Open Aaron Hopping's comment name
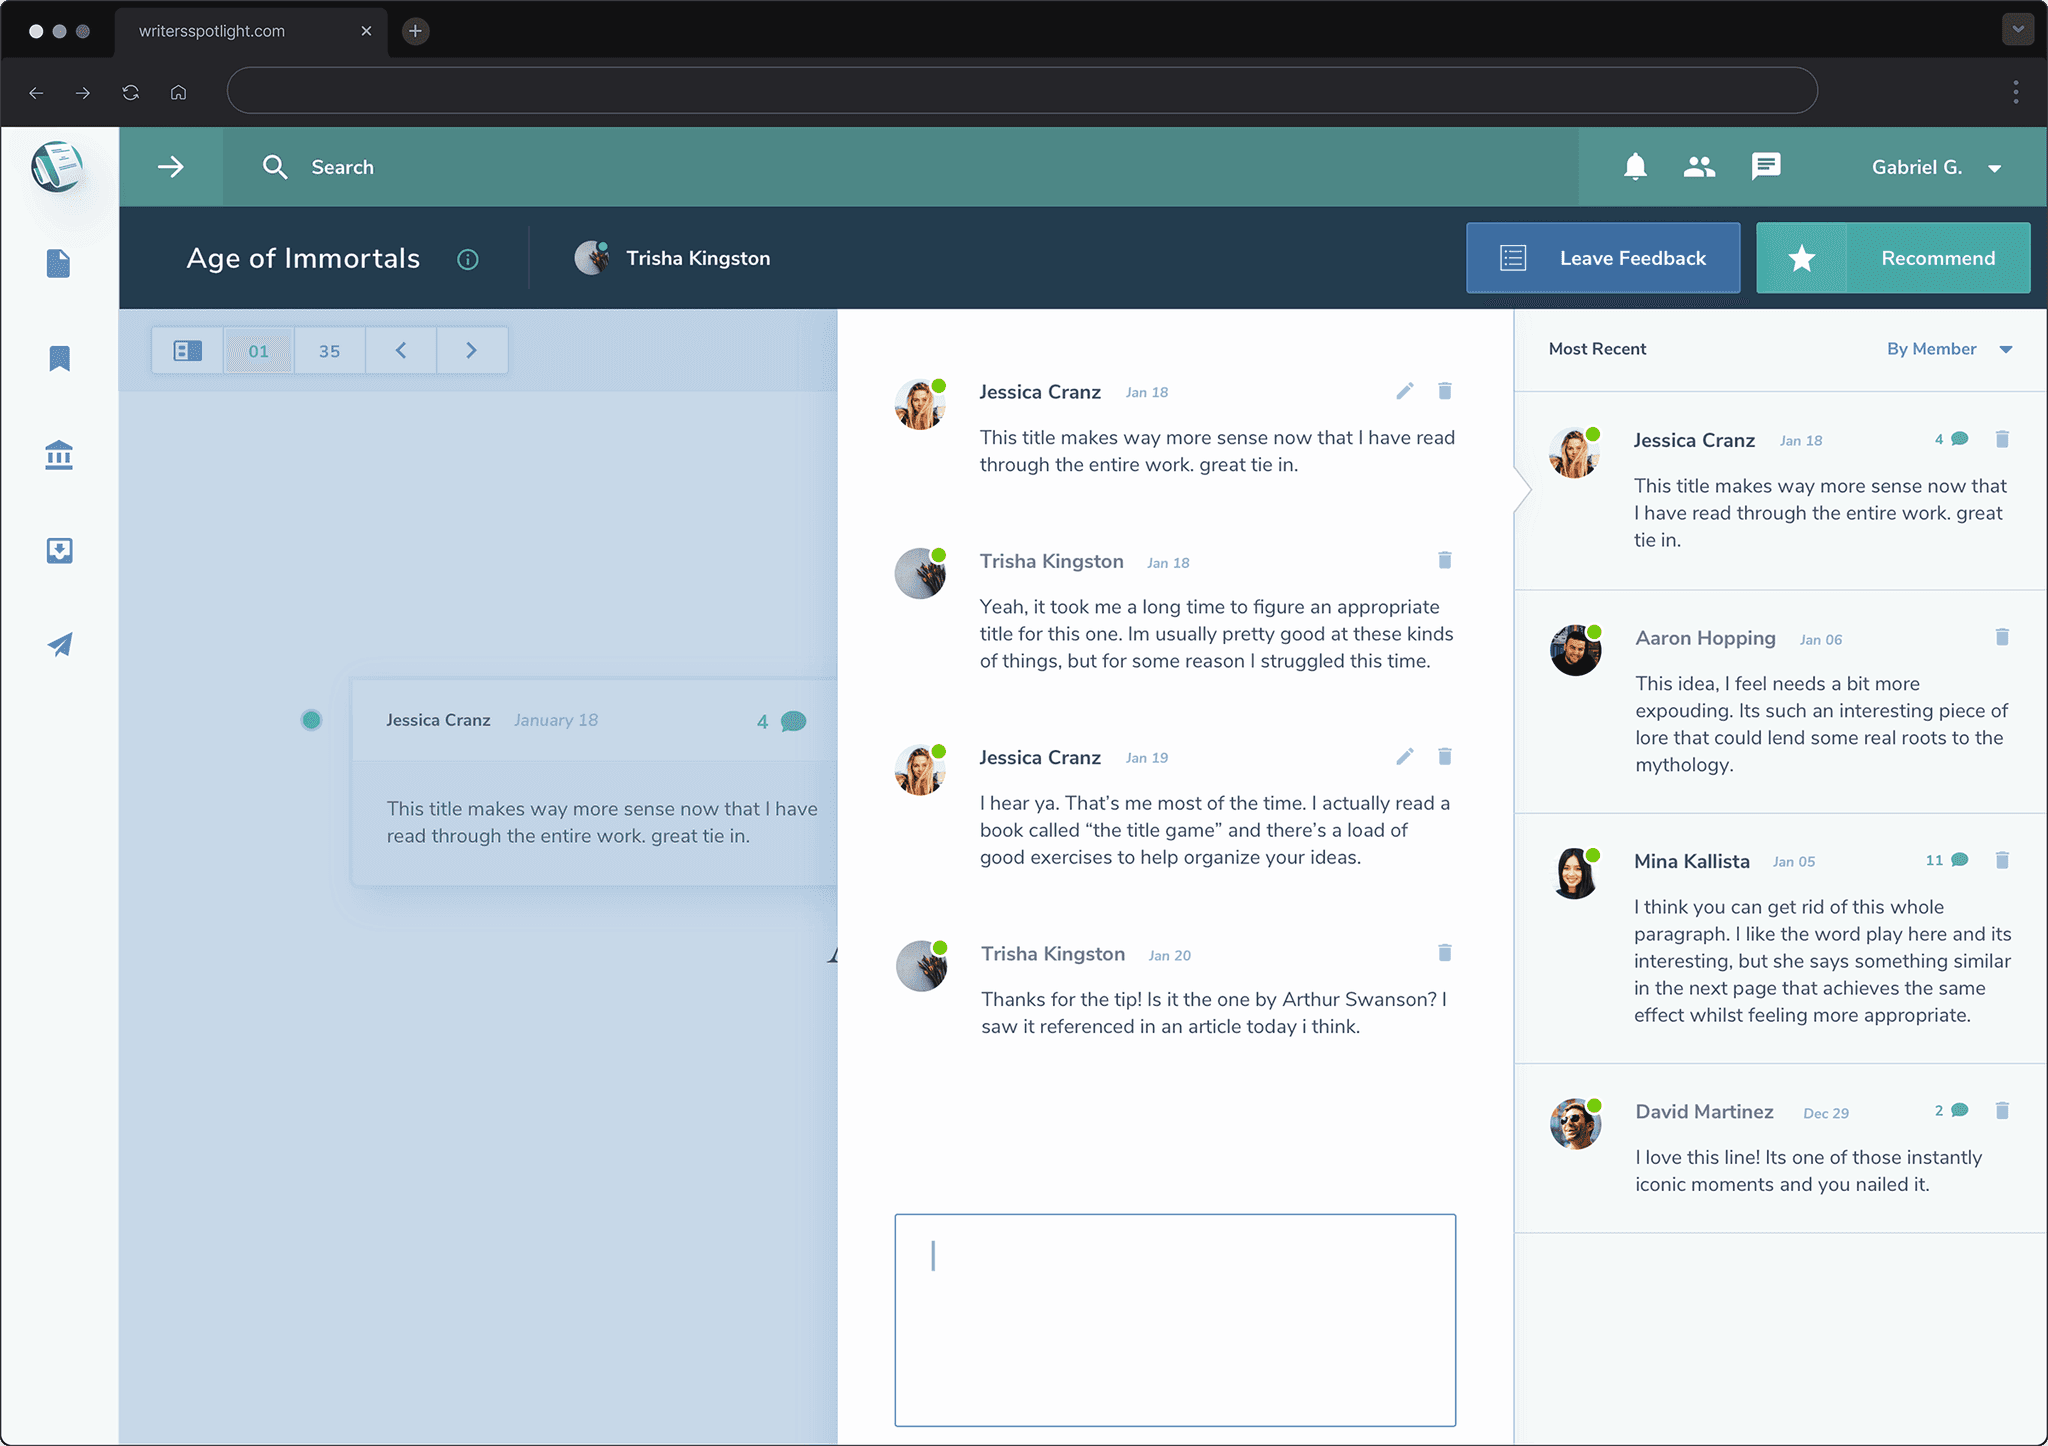Image resolution: width=2048 pixels, height=1446 pixels. click(1705, 638)
